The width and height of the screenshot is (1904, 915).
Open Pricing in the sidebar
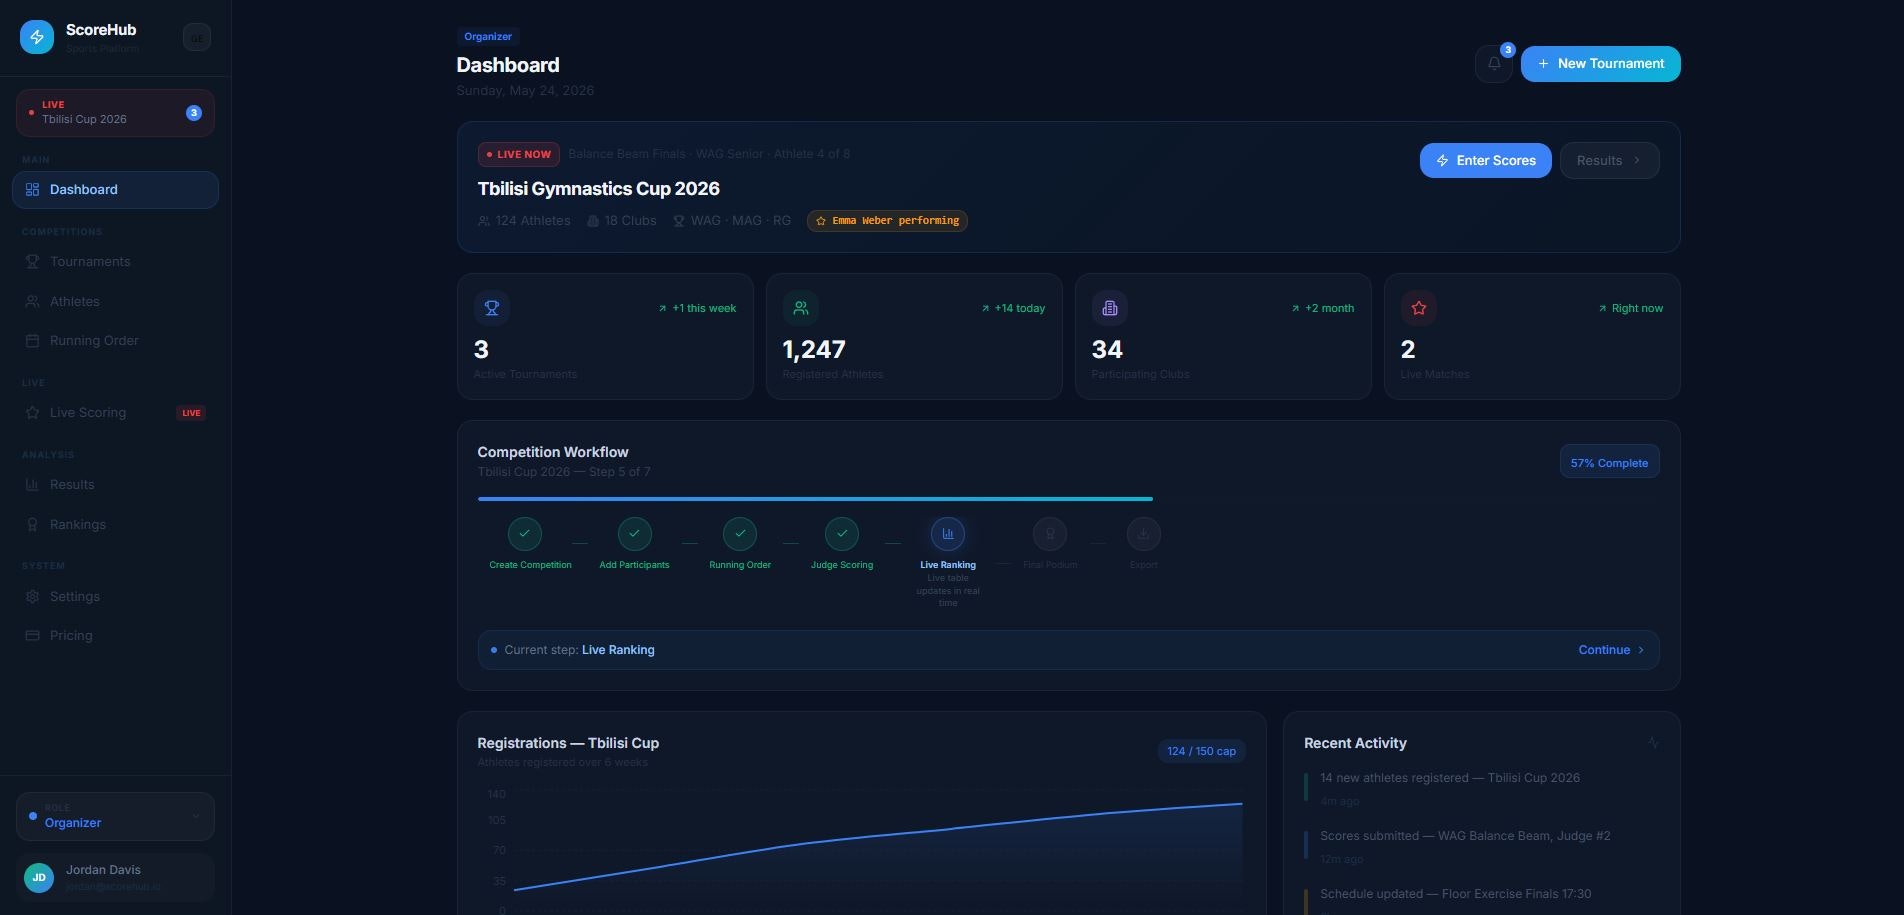(115, 636)
